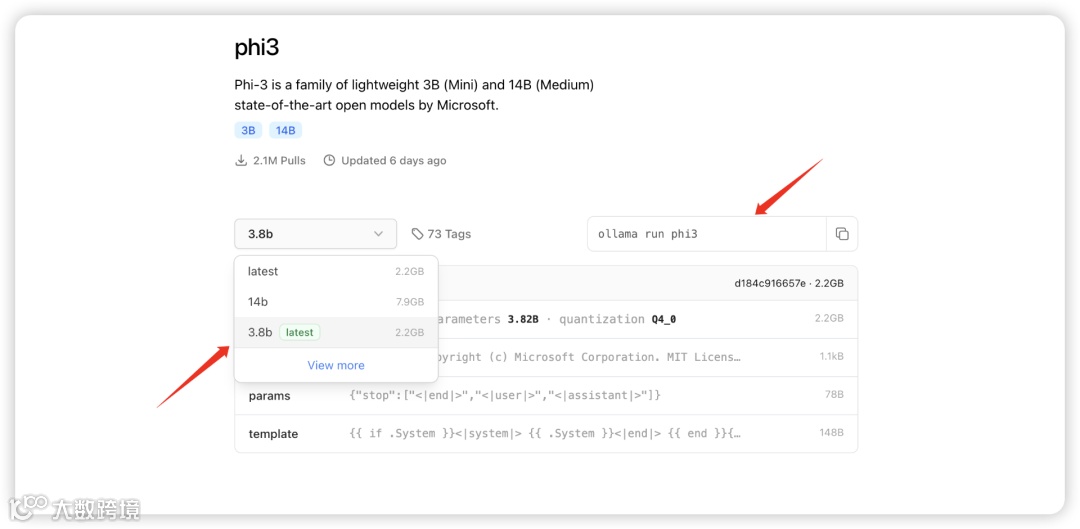Click the d184c916657e model hash
The image size is (1080, 529).
769,284
